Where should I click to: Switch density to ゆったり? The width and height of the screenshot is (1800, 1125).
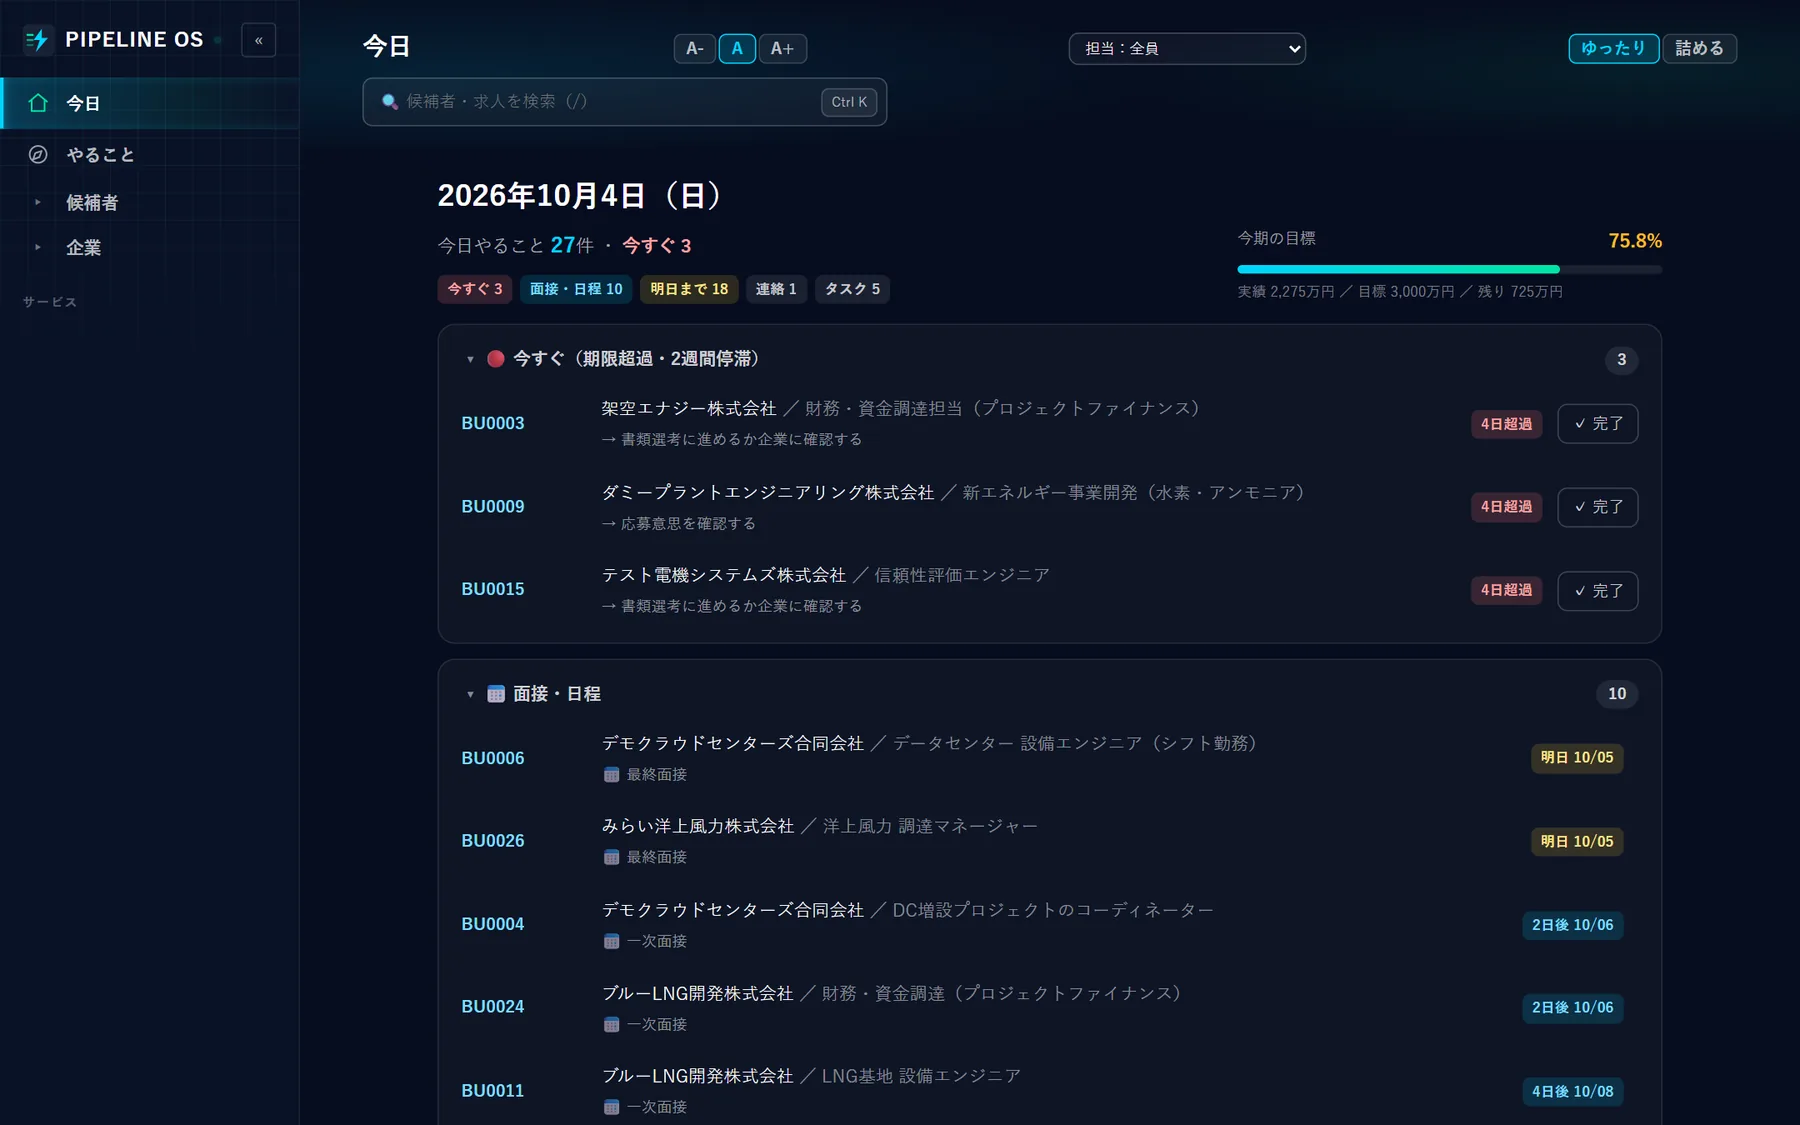click(1613, 48)
